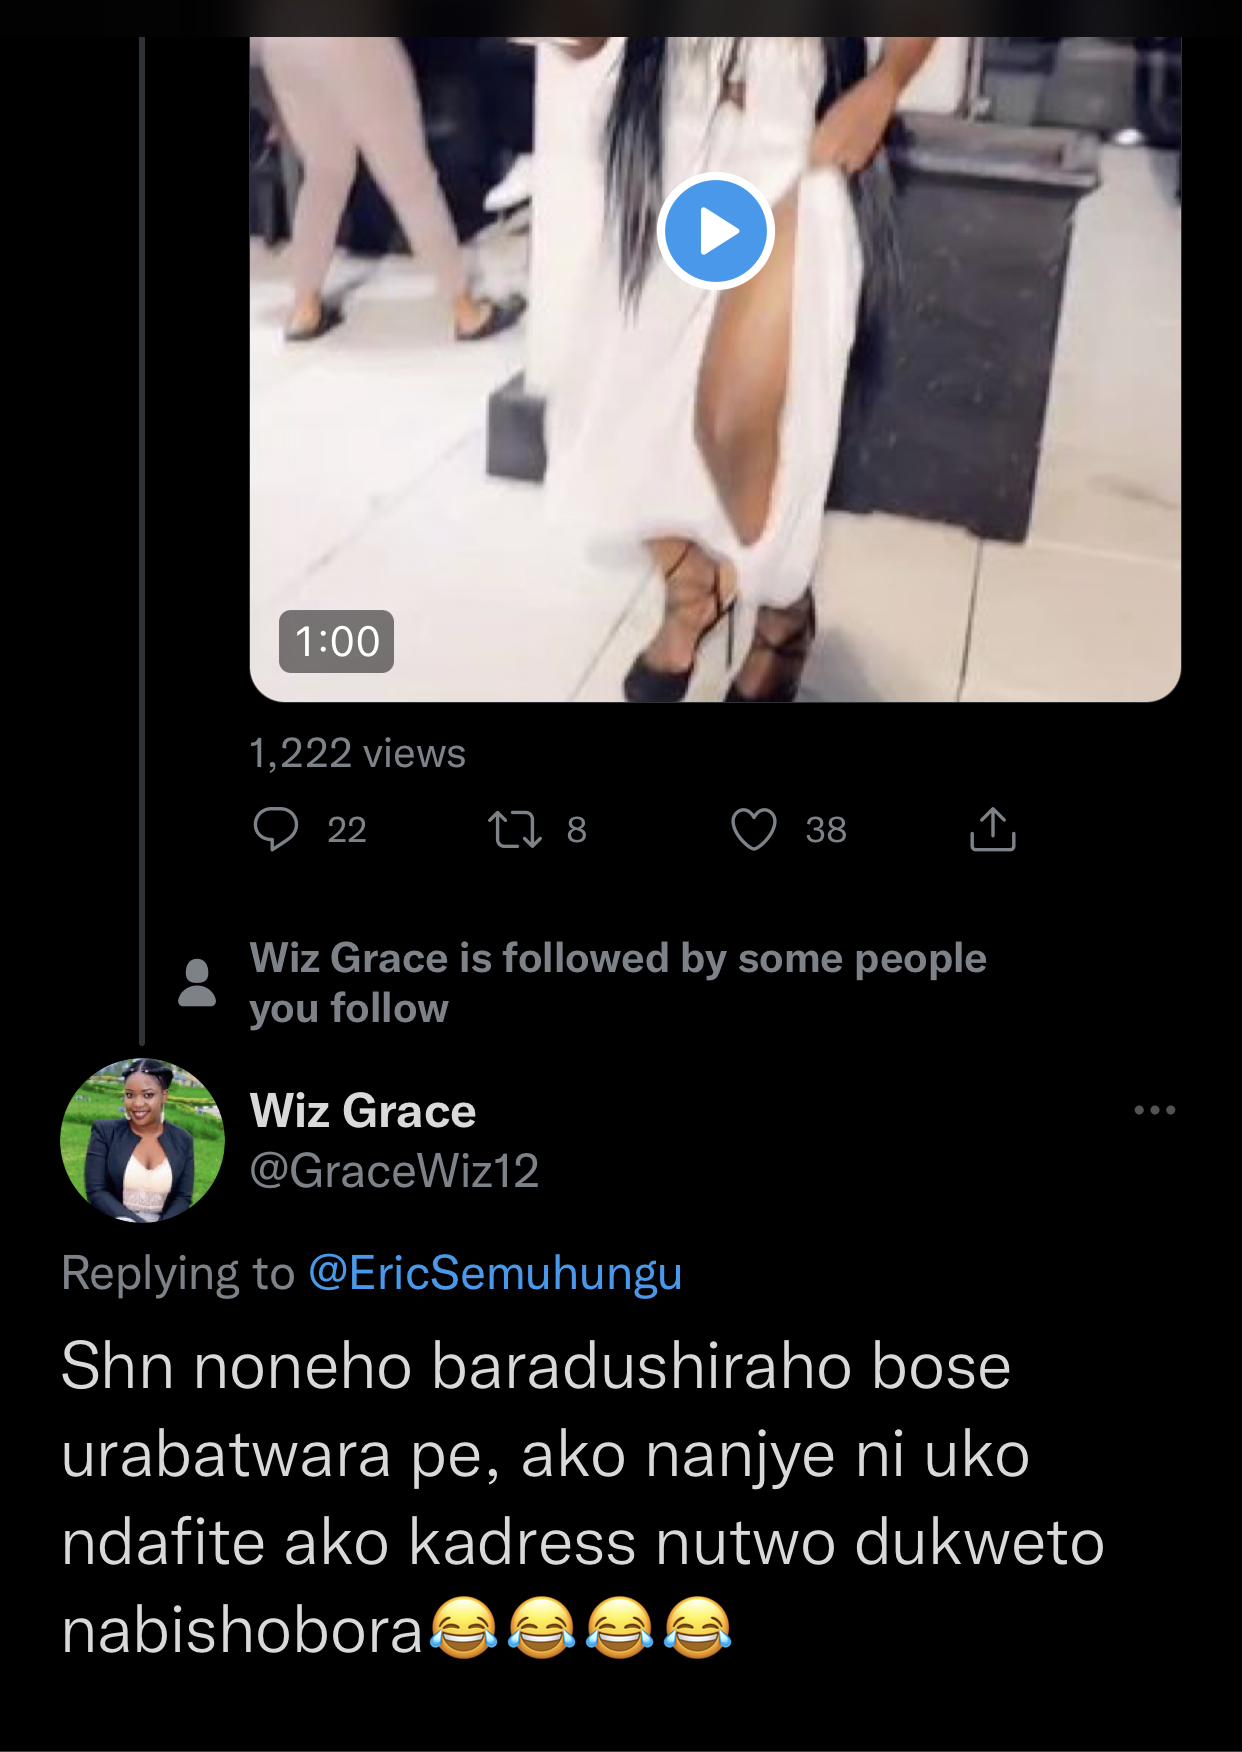Click the person silhouette follow-context icon

[197, 983]
